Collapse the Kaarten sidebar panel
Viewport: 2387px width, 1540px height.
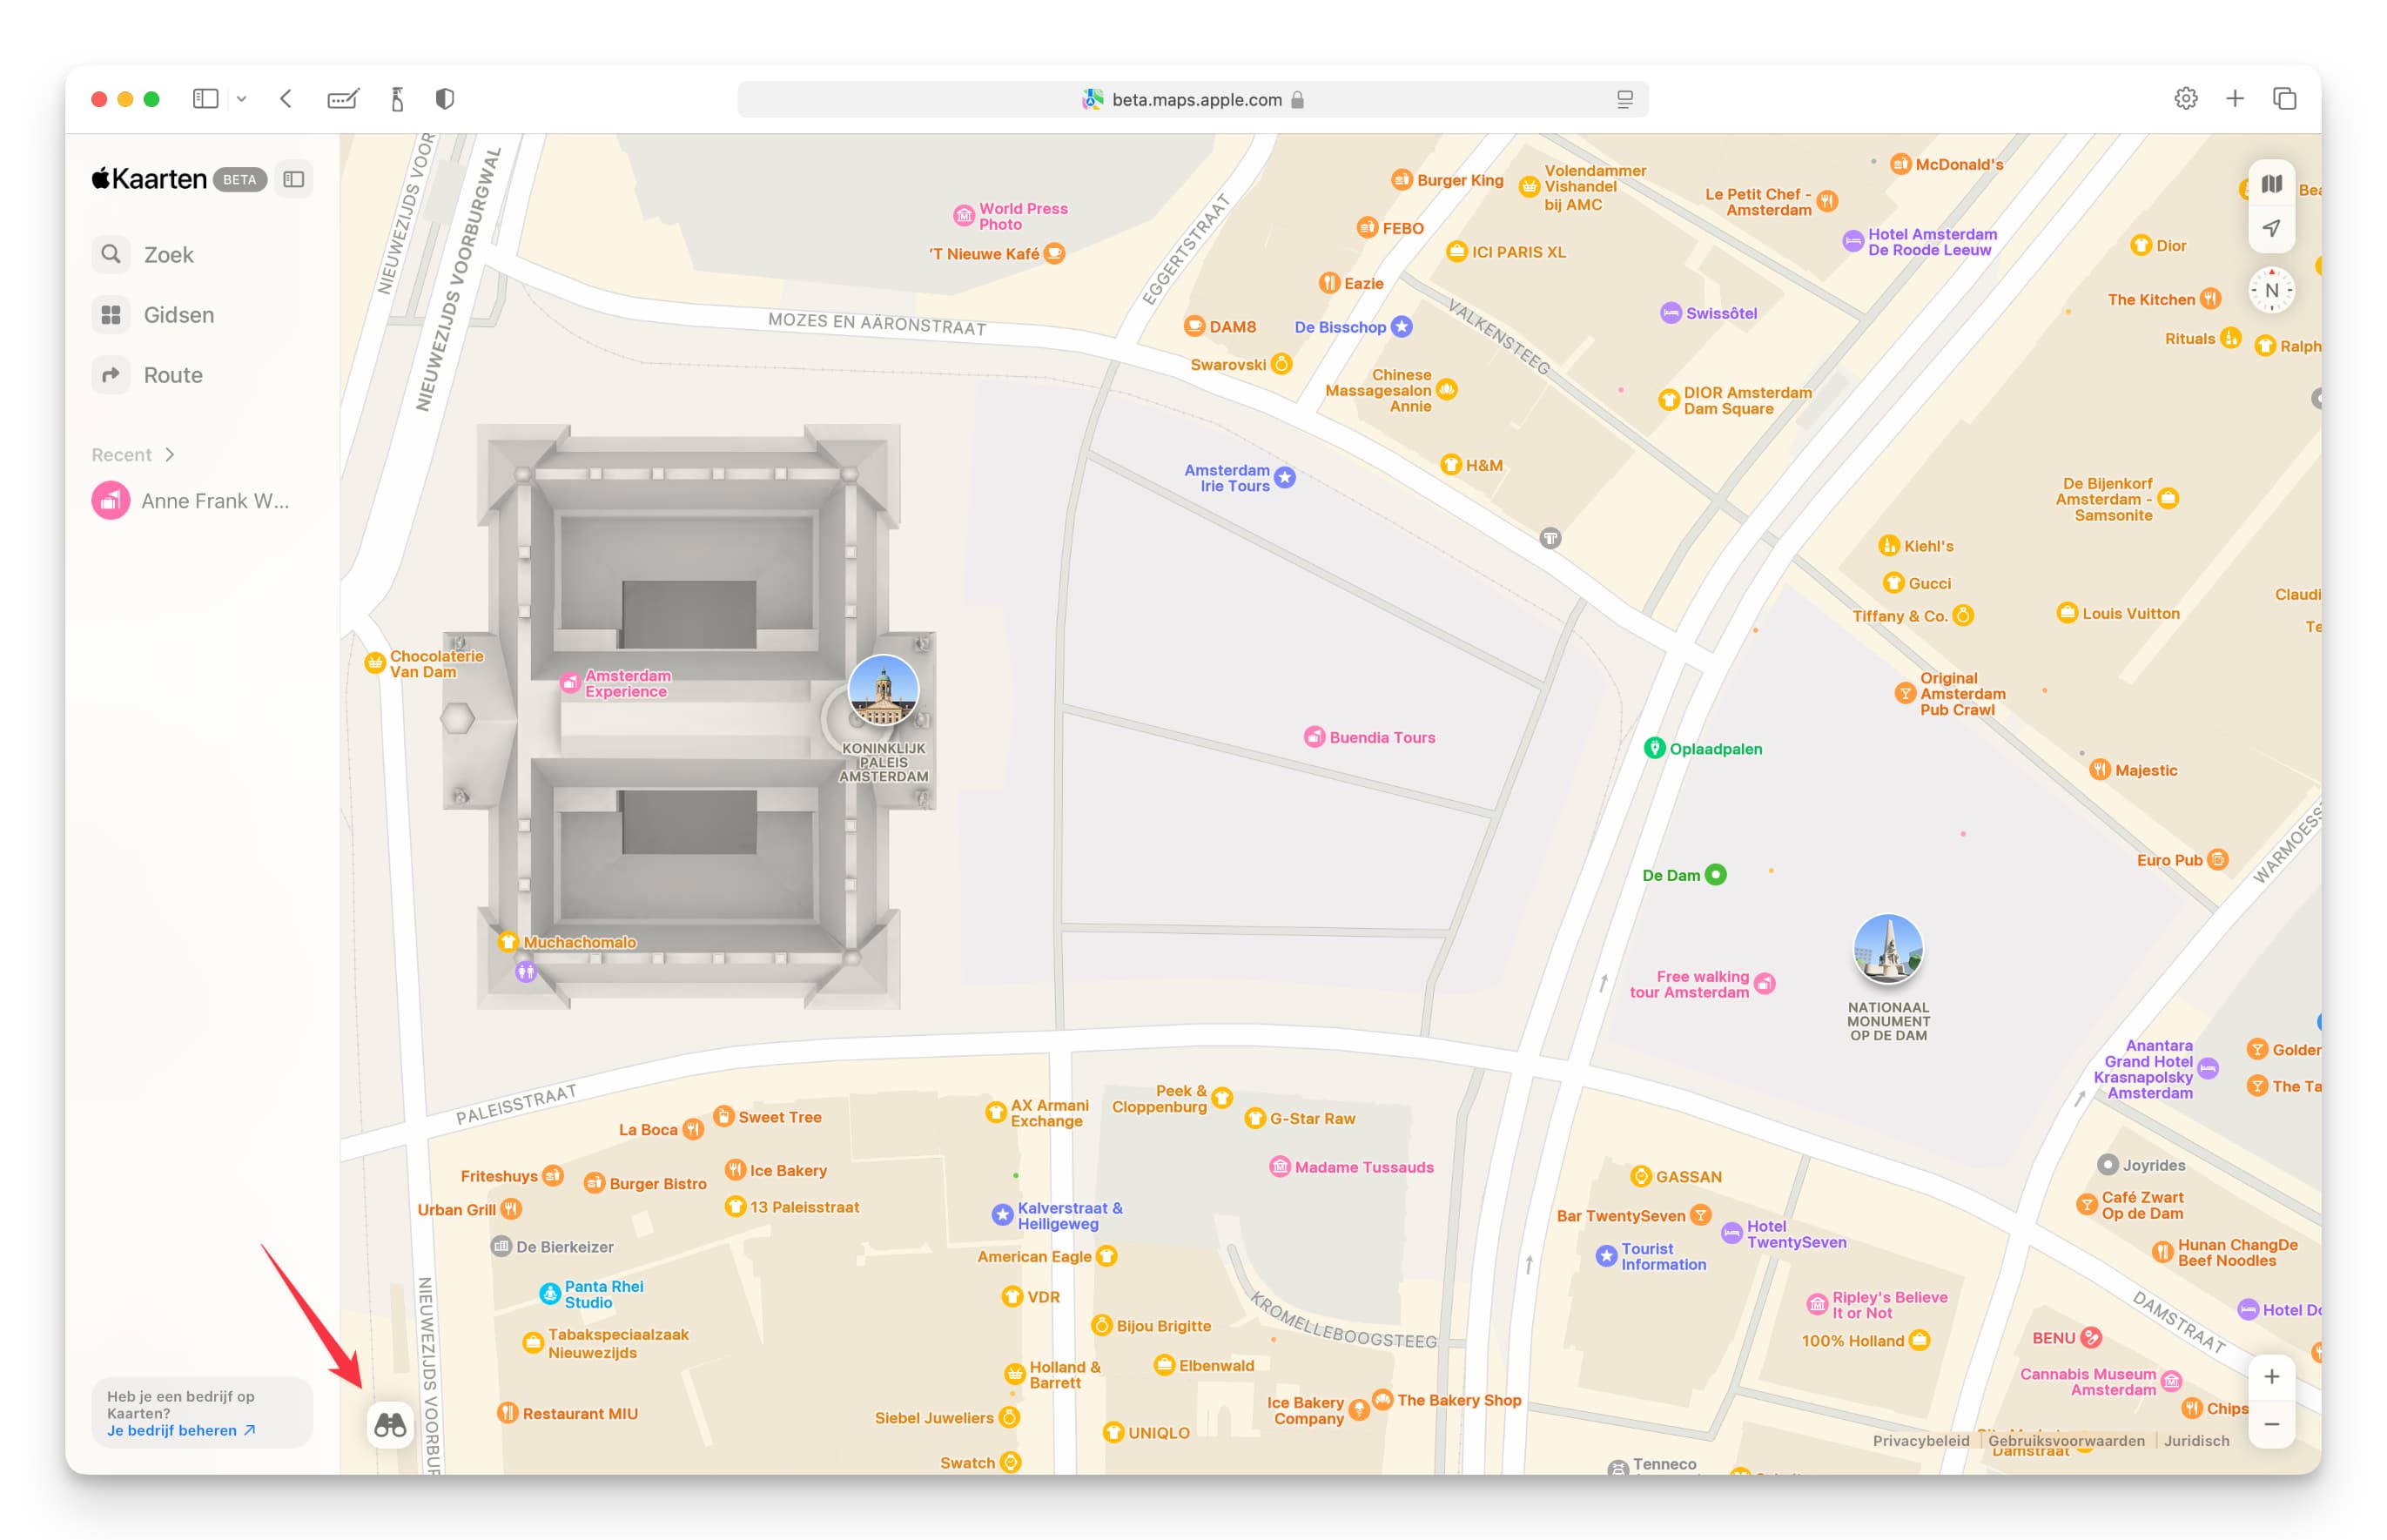point(293,179)
